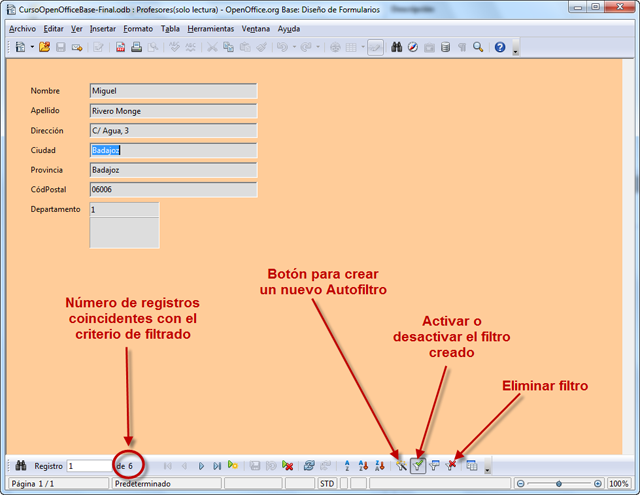Click the Spellcheck icon
The image size is (640, 495).
[174, 47]
